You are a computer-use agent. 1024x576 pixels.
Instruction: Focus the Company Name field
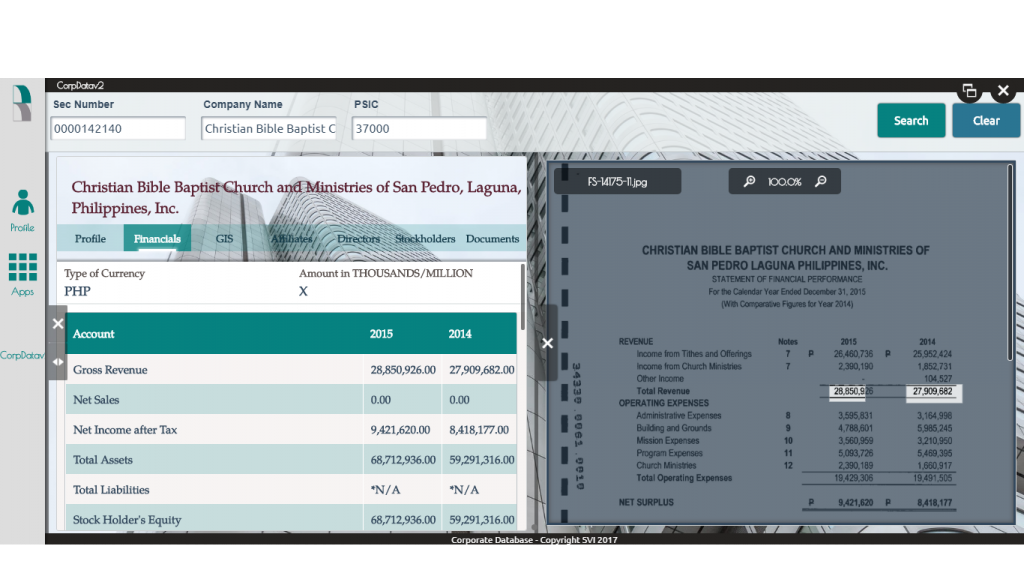click(x=269, y=129)
